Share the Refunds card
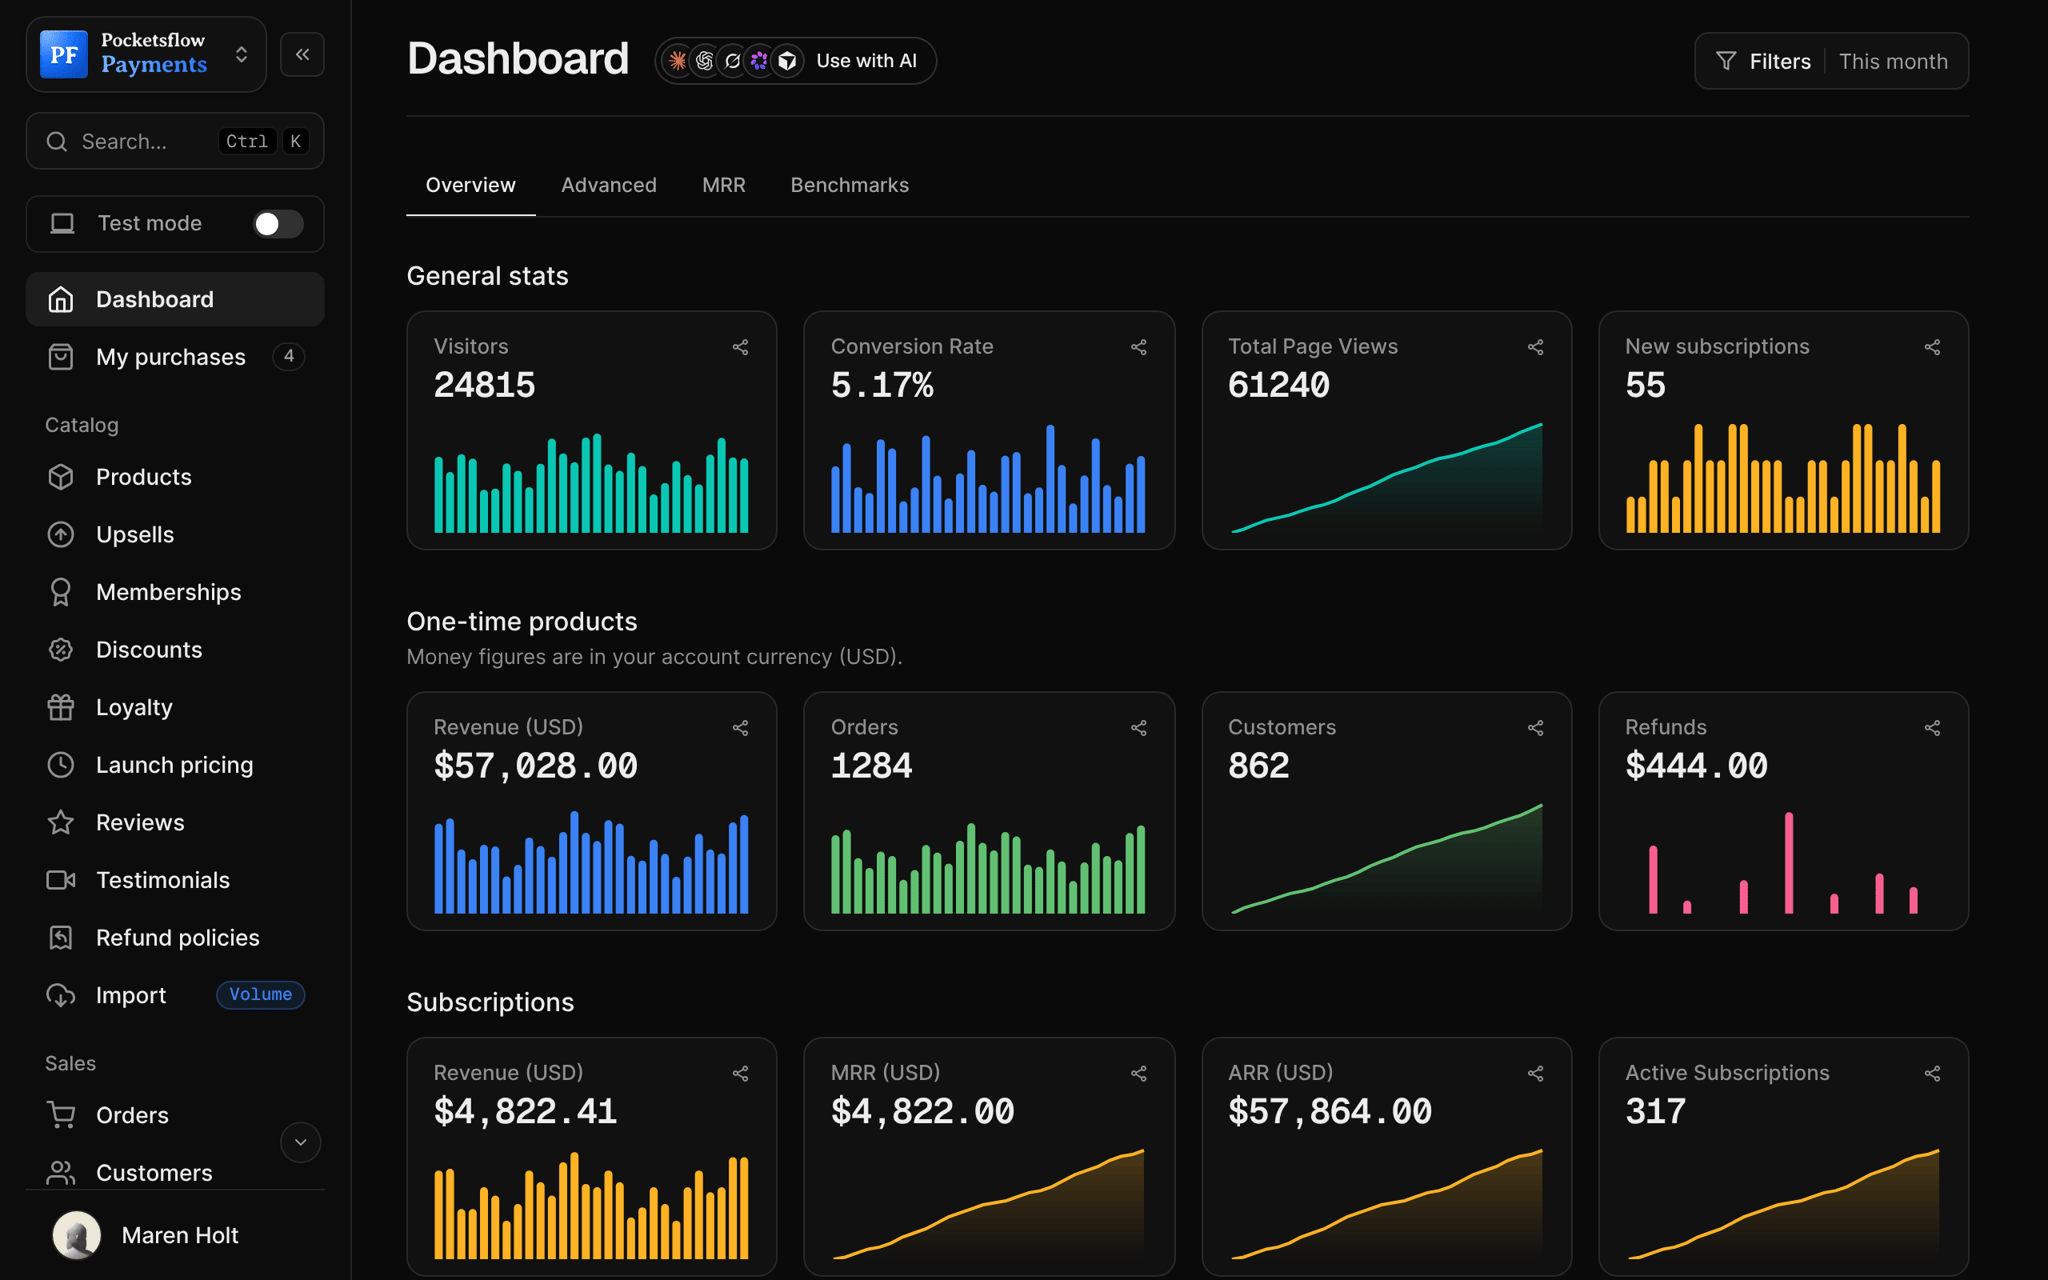 1932,728
